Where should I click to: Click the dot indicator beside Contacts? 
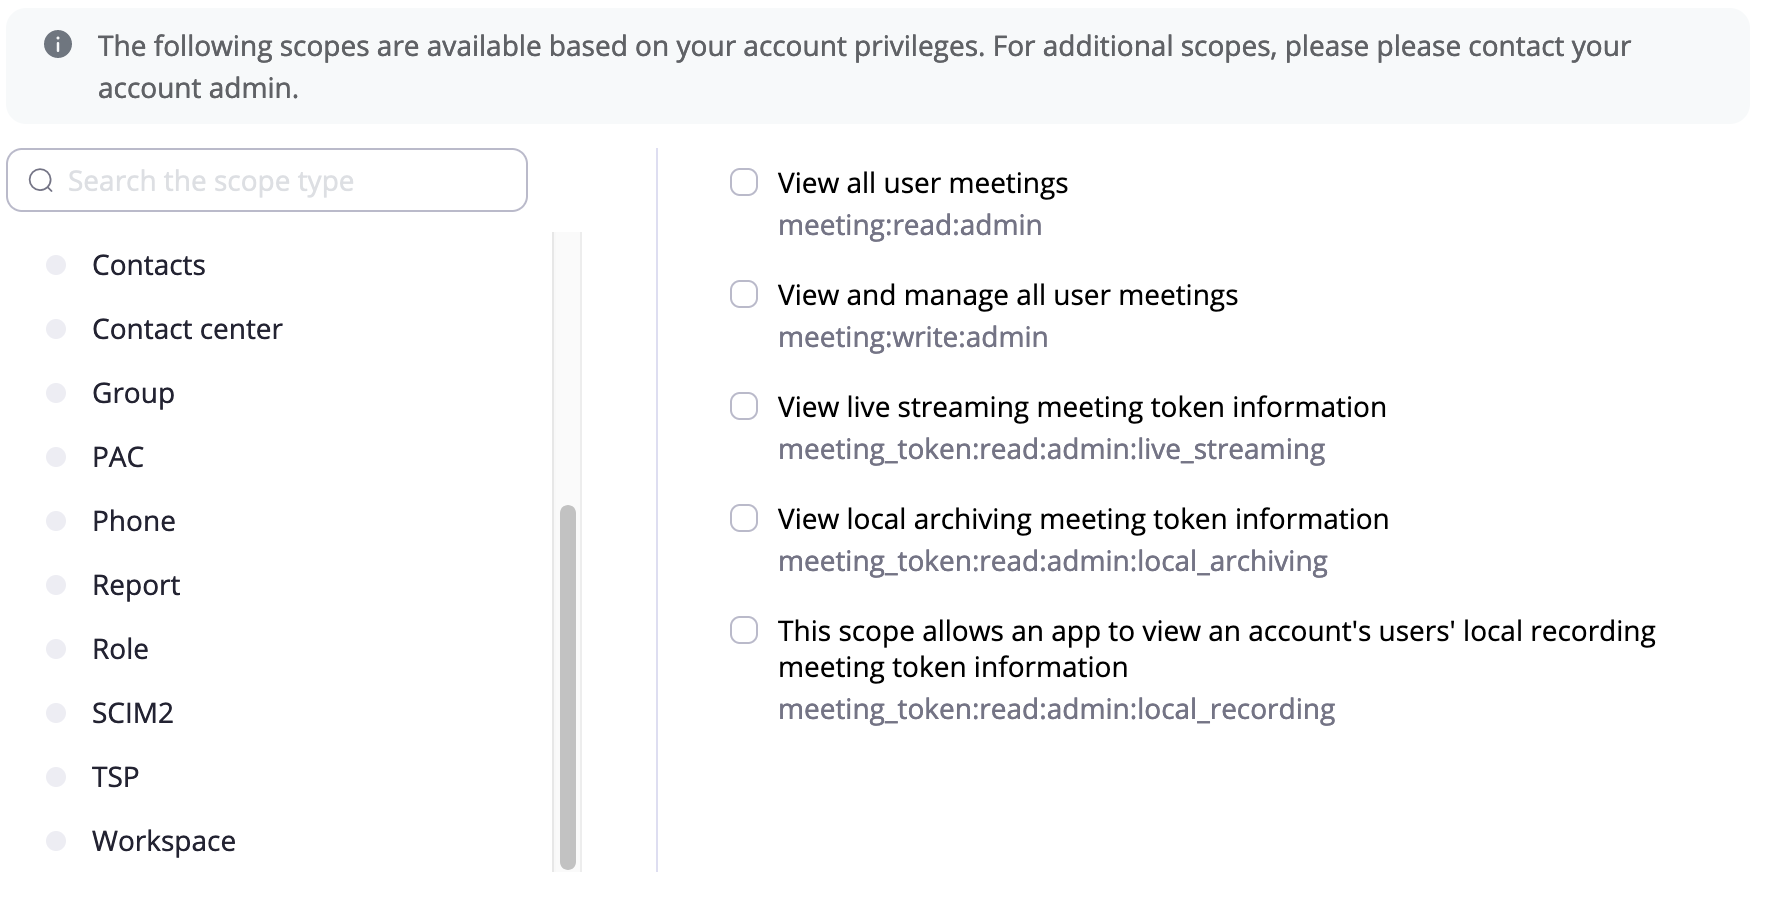coord(56,265)
